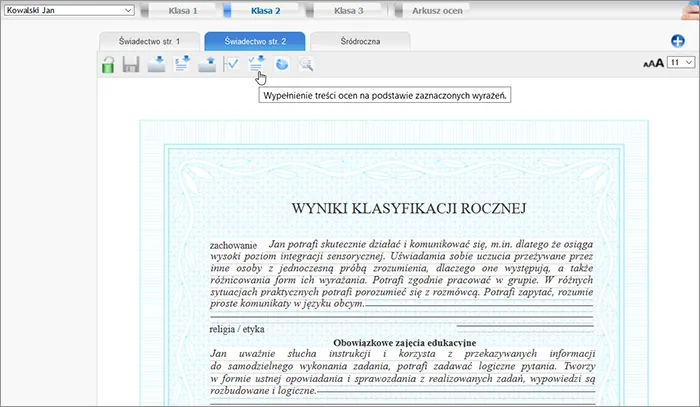Click the floppy disk save icon
Screen dimensions: 700x407
pos(131,65)
